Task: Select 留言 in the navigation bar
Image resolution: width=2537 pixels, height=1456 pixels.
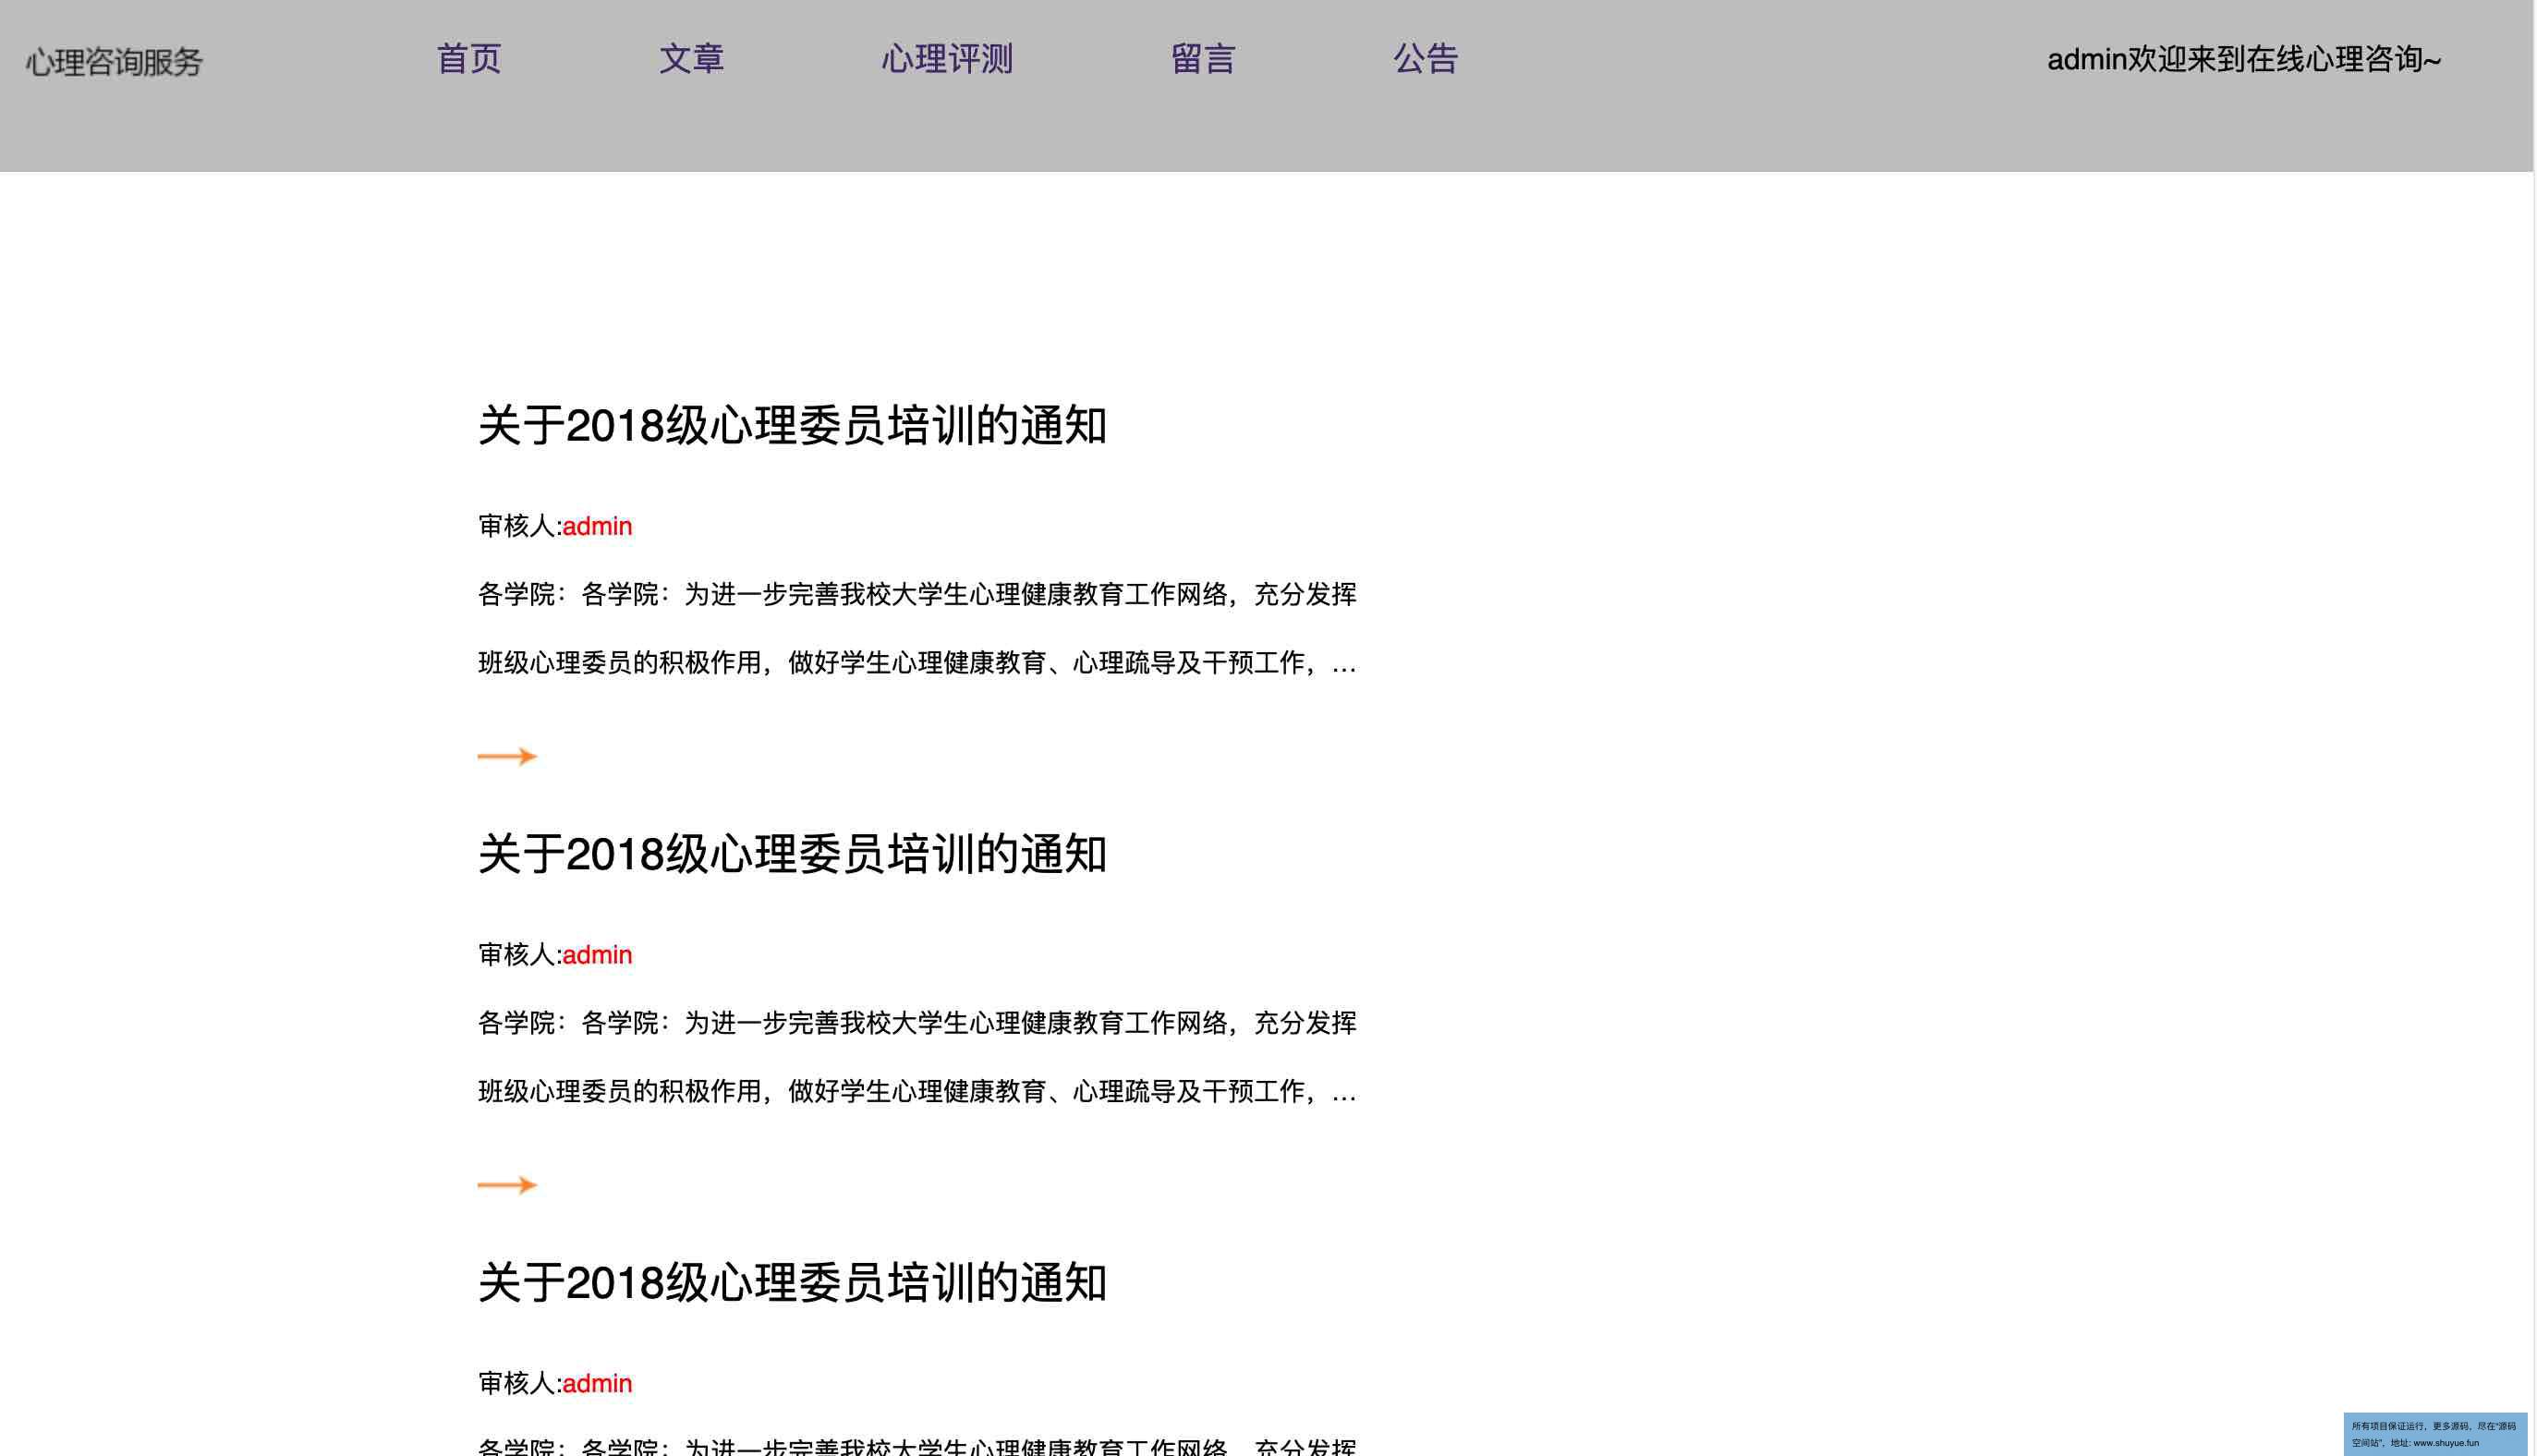Action: 1202,59
